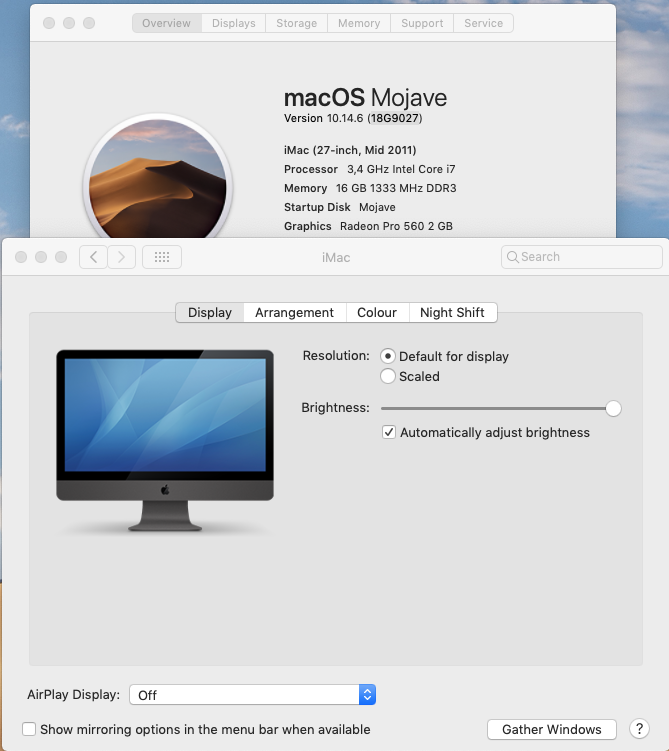Open the Night Shift tab
Screen dimensions: 669x751
[453, 313]
